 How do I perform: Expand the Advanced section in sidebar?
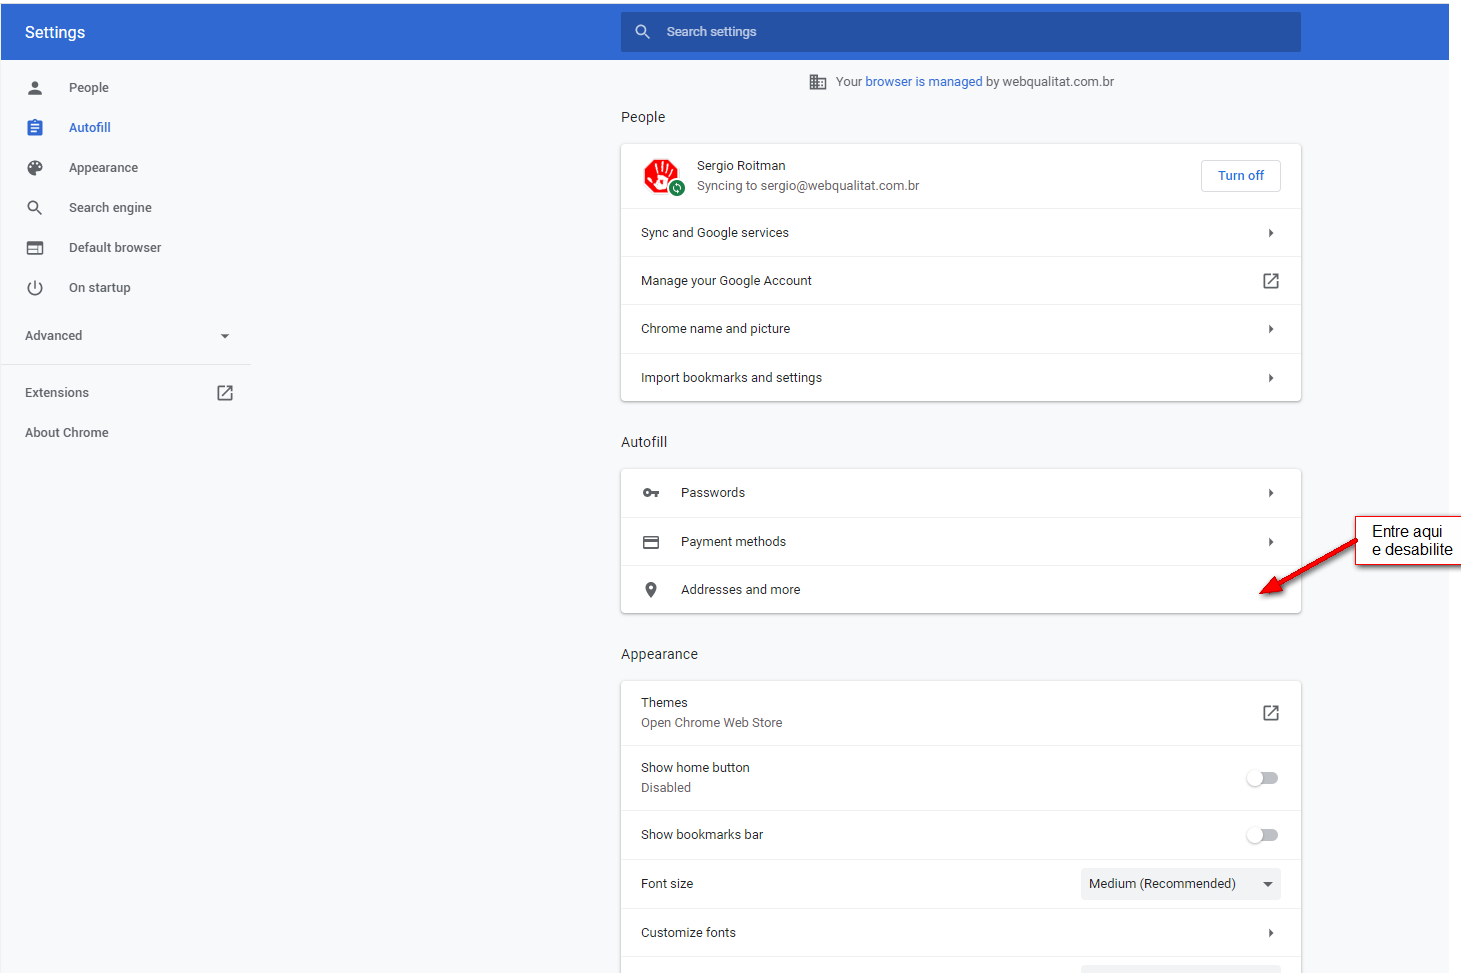pyautogui.click(x=126, y=336)
